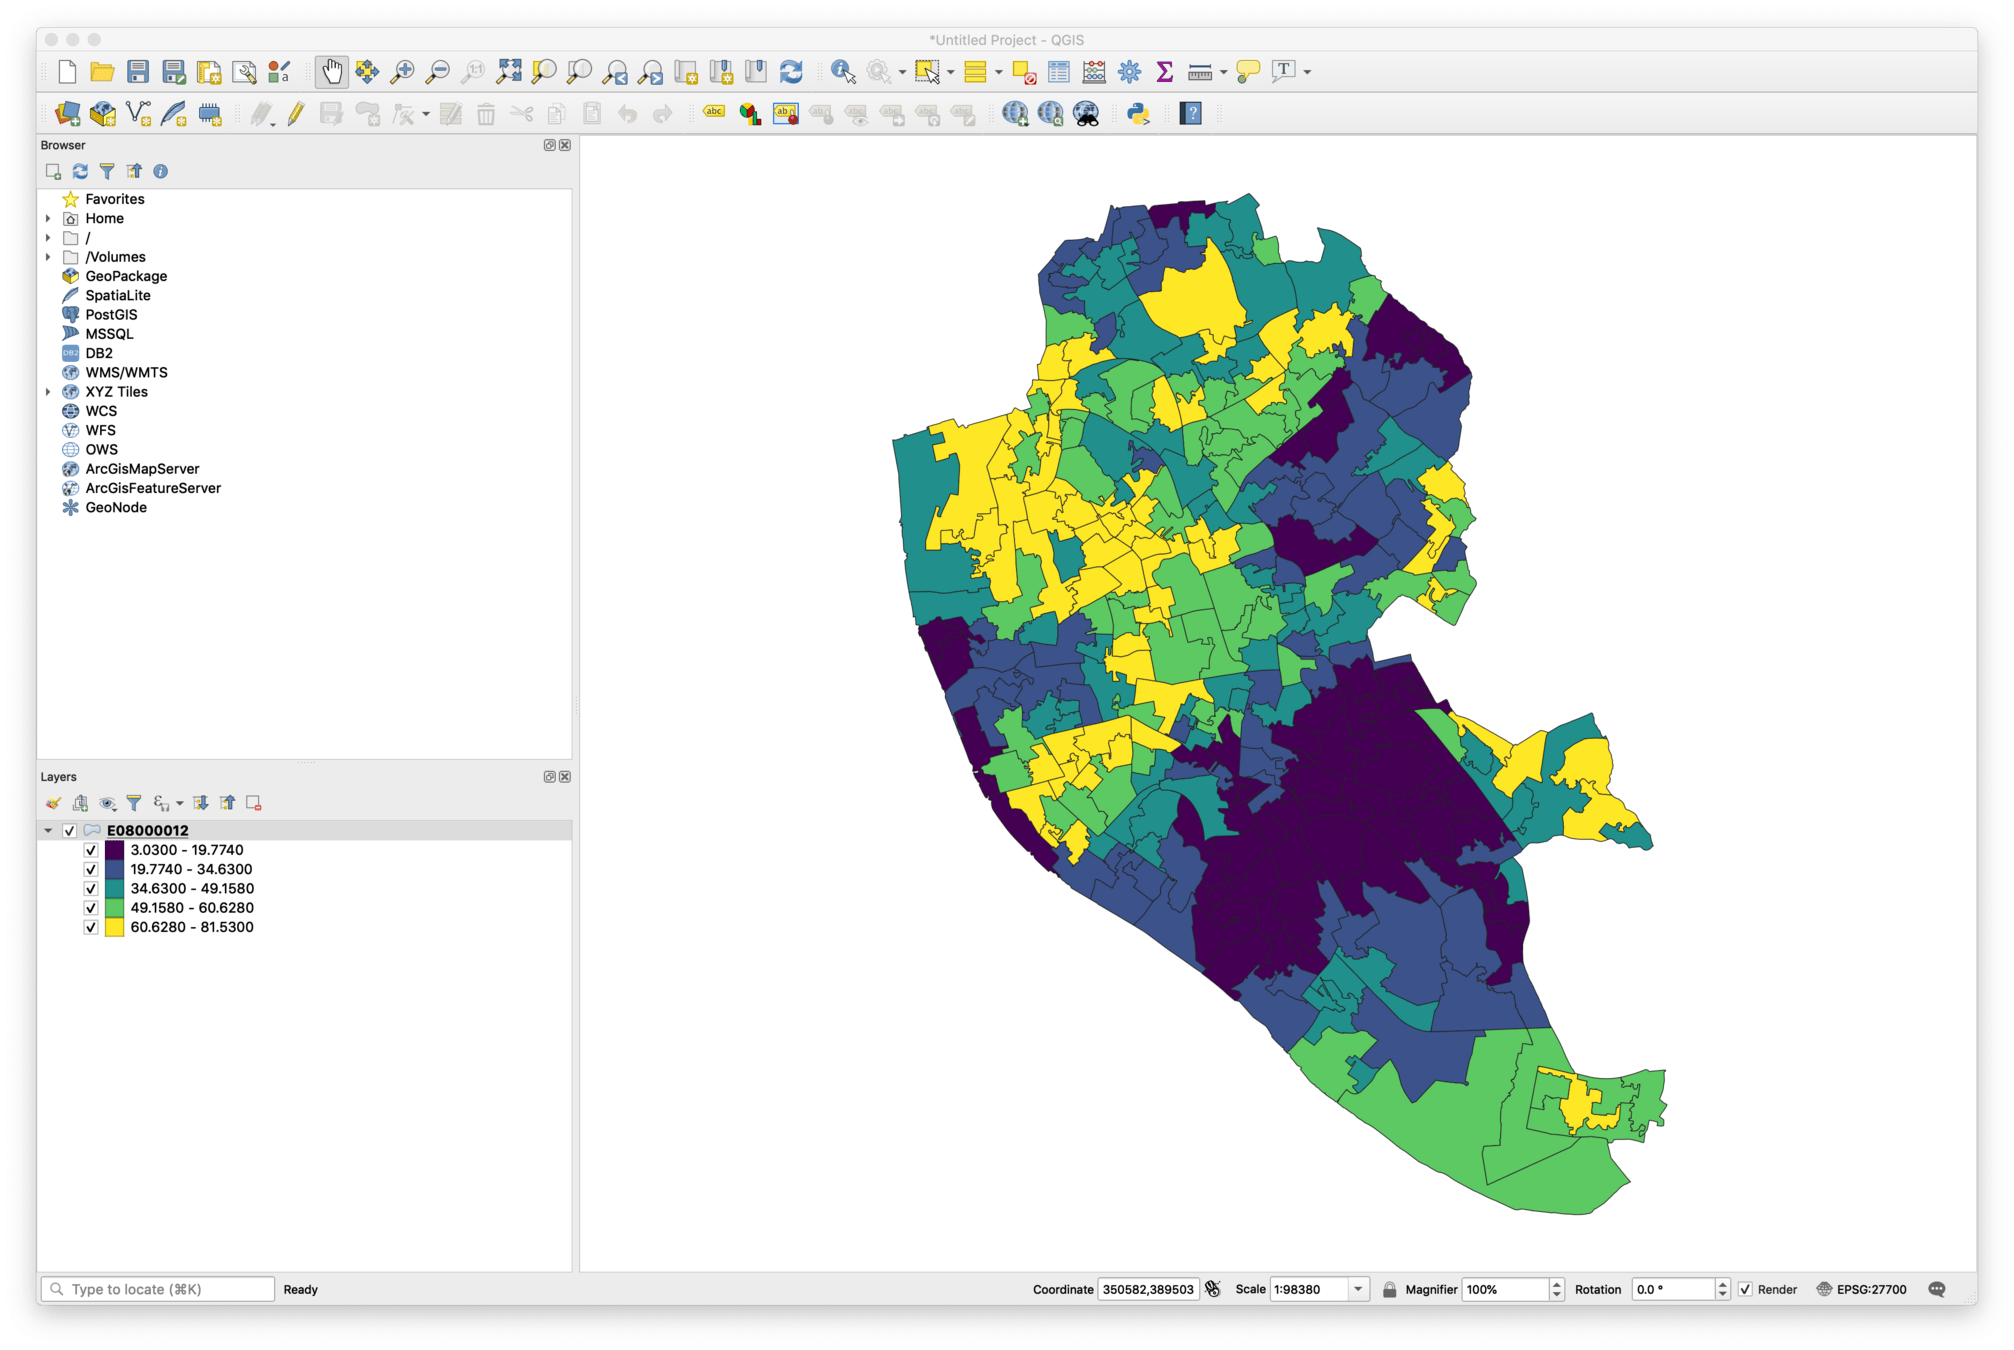The width and height of the screenshot is (2014, 1350).
Task: Uncheck the 60.6280 - 81.5300 class
Action: coord(91,927)
